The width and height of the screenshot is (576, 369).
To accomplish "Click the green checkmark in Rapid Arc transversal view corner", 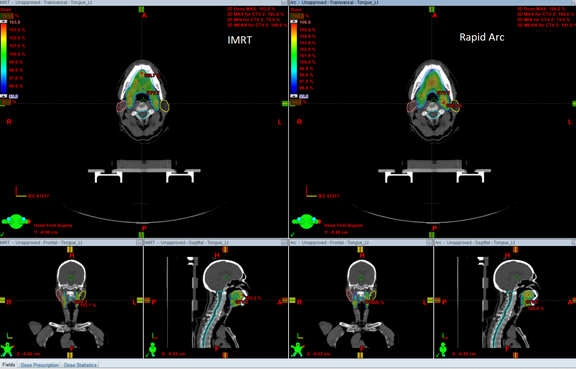I will pyautogui.click(x=293, y=234).
